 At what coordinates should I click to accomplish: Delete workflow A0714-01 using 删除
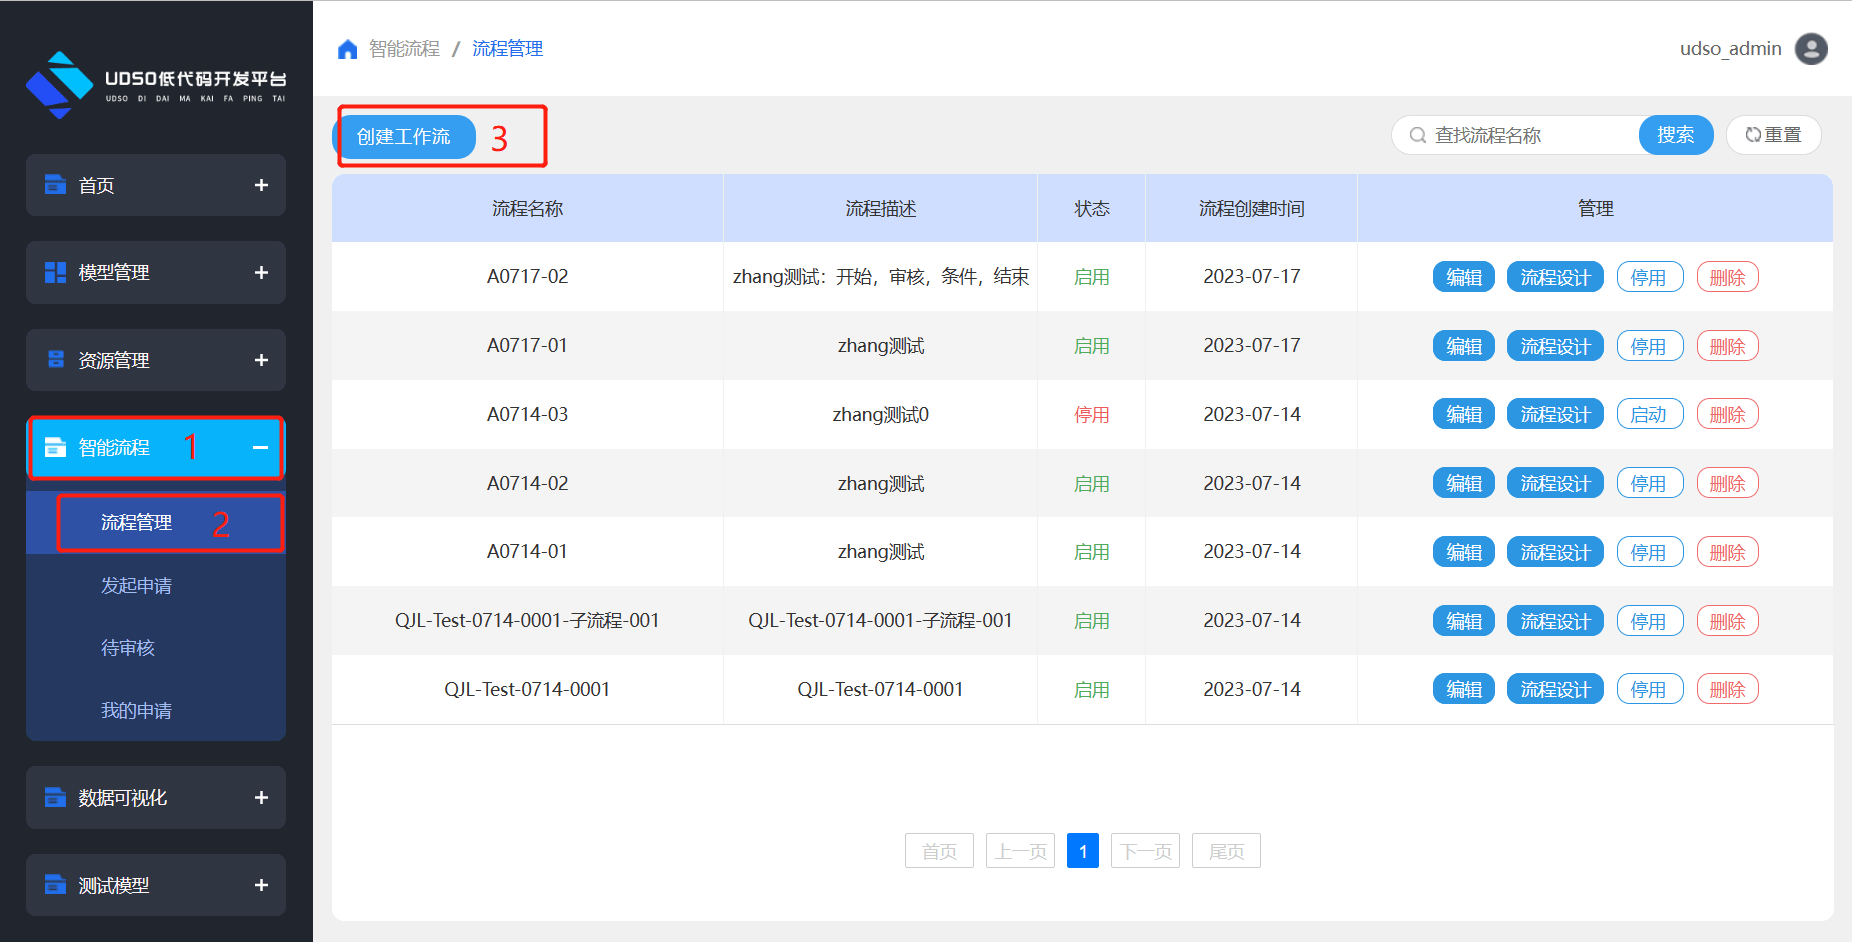click(x=1727, y=552)
